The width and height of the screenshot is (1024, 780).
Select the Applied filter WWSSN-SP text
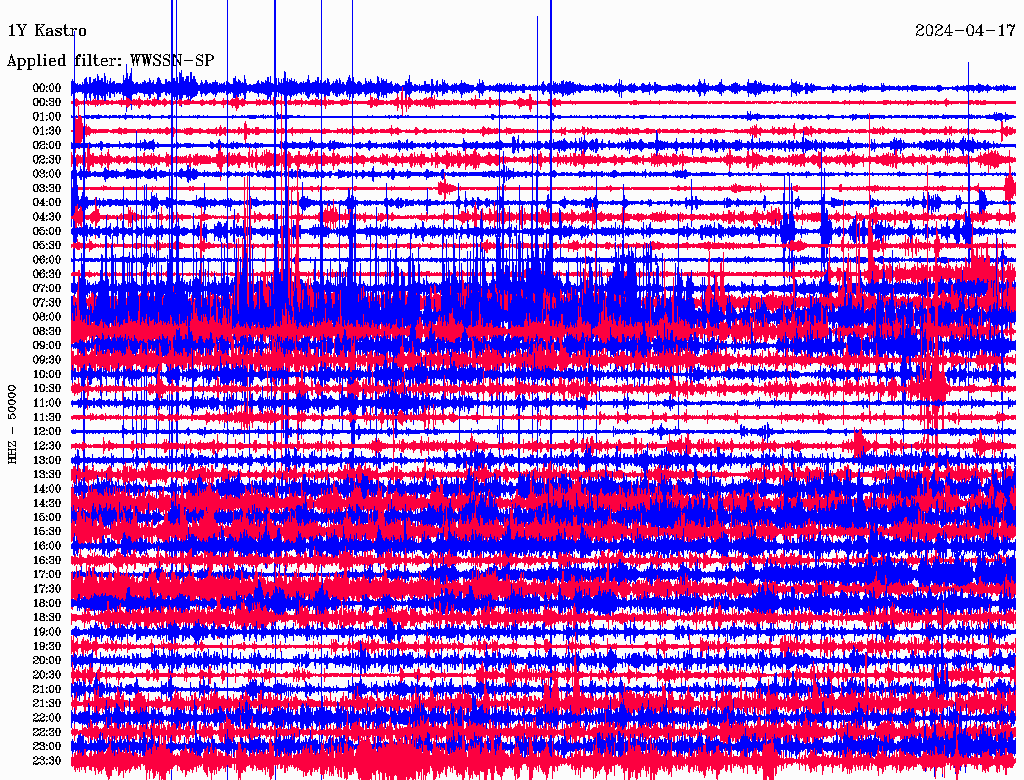pyautogui.click(x=110, y=61)
